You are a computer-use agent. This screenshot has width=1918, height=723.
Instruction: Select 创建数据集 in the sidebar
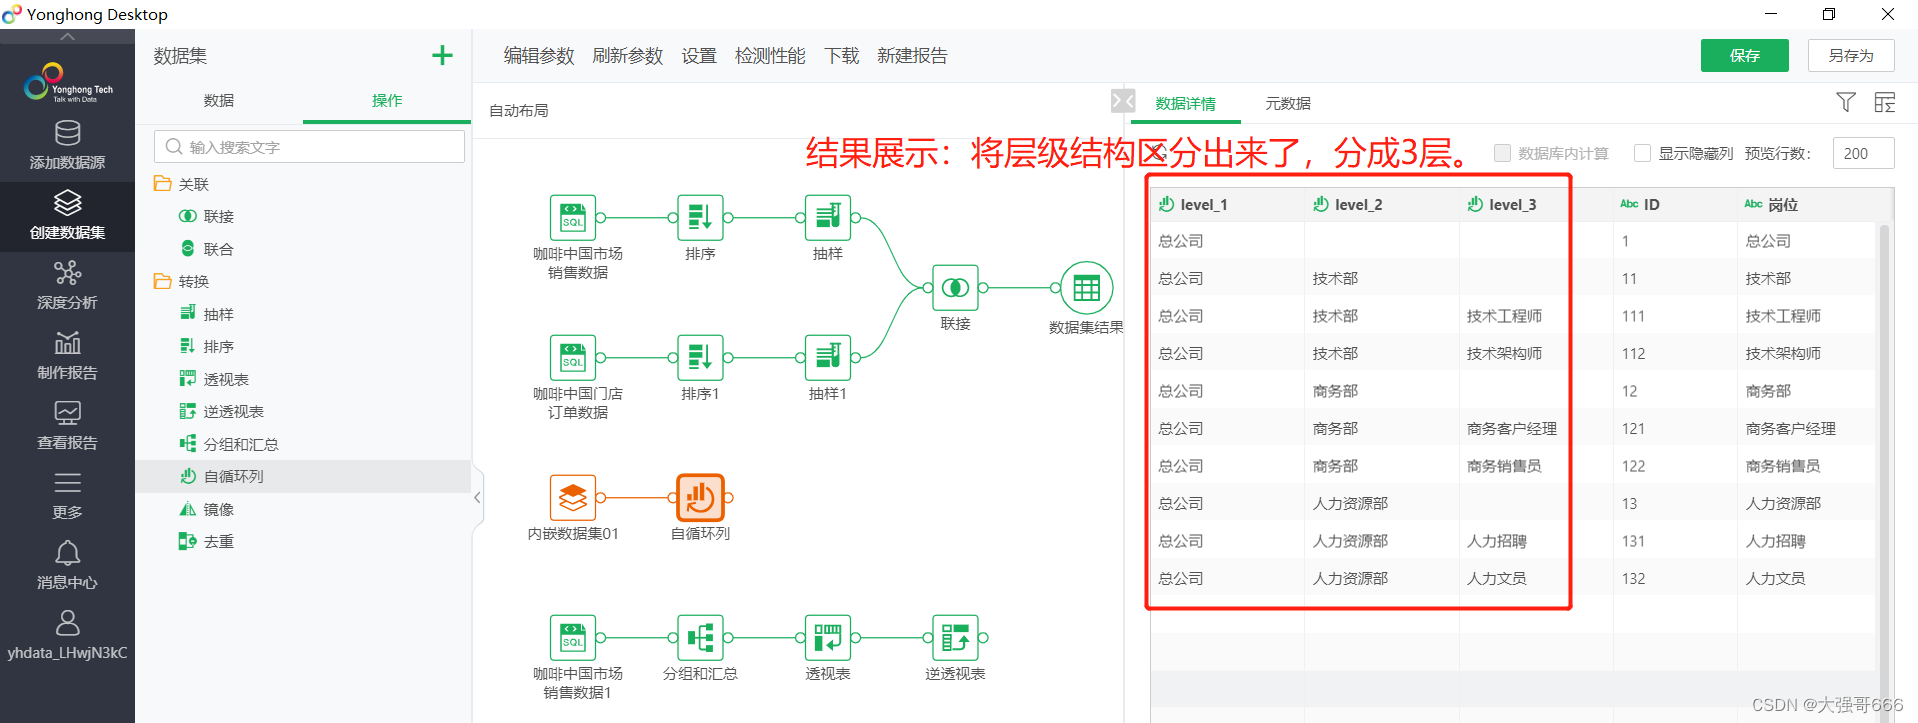(x=67, y=216)
